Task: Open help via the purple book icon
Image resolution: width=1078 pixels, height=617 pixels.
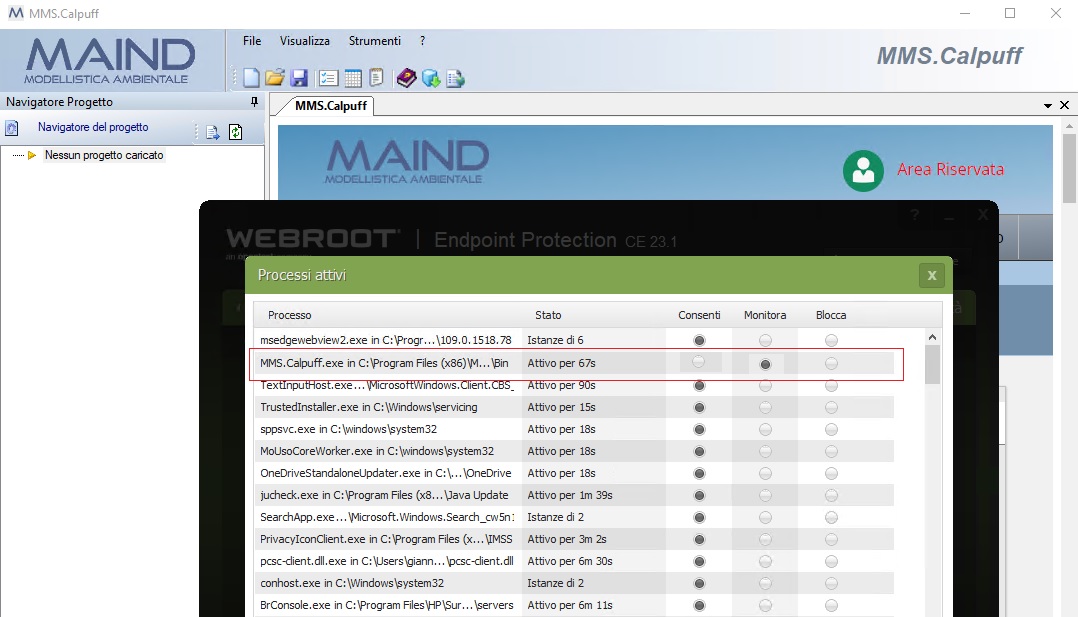Action: [406, 78]
